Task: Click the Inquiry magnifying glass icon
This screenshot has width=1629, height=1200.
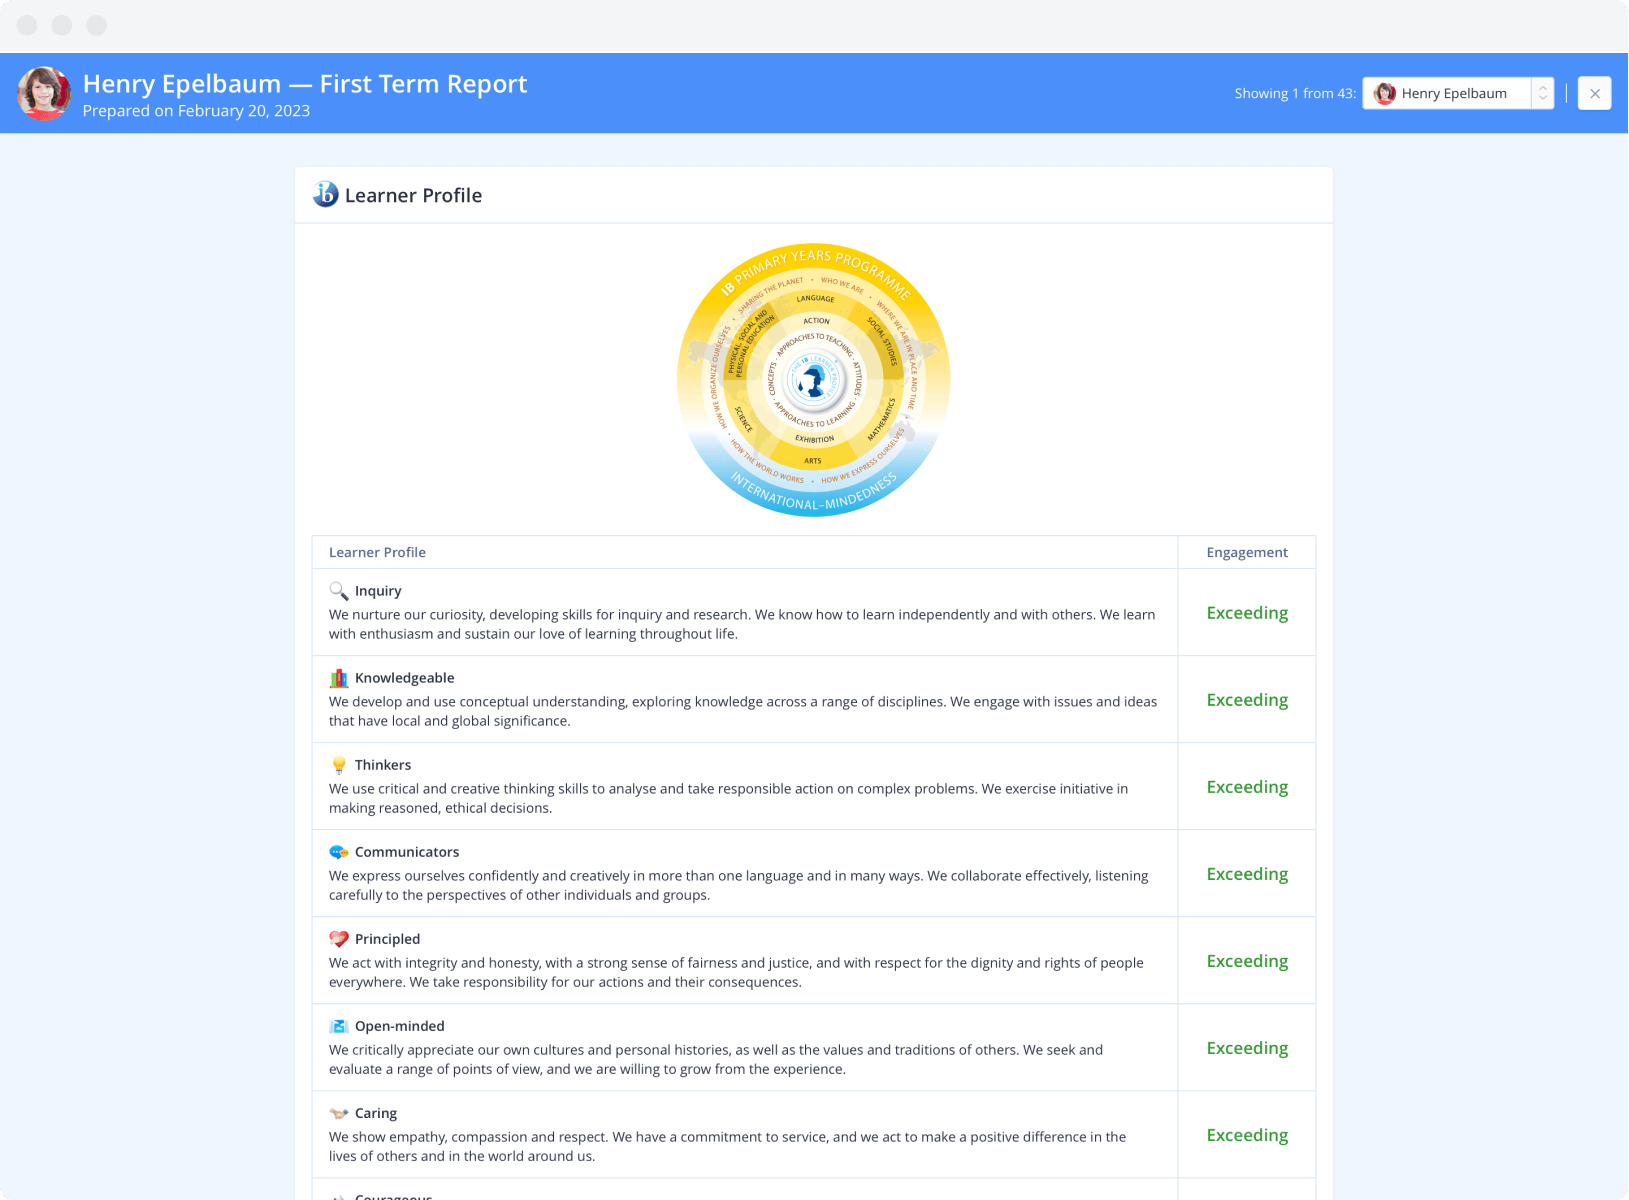Action: point(339,591)
